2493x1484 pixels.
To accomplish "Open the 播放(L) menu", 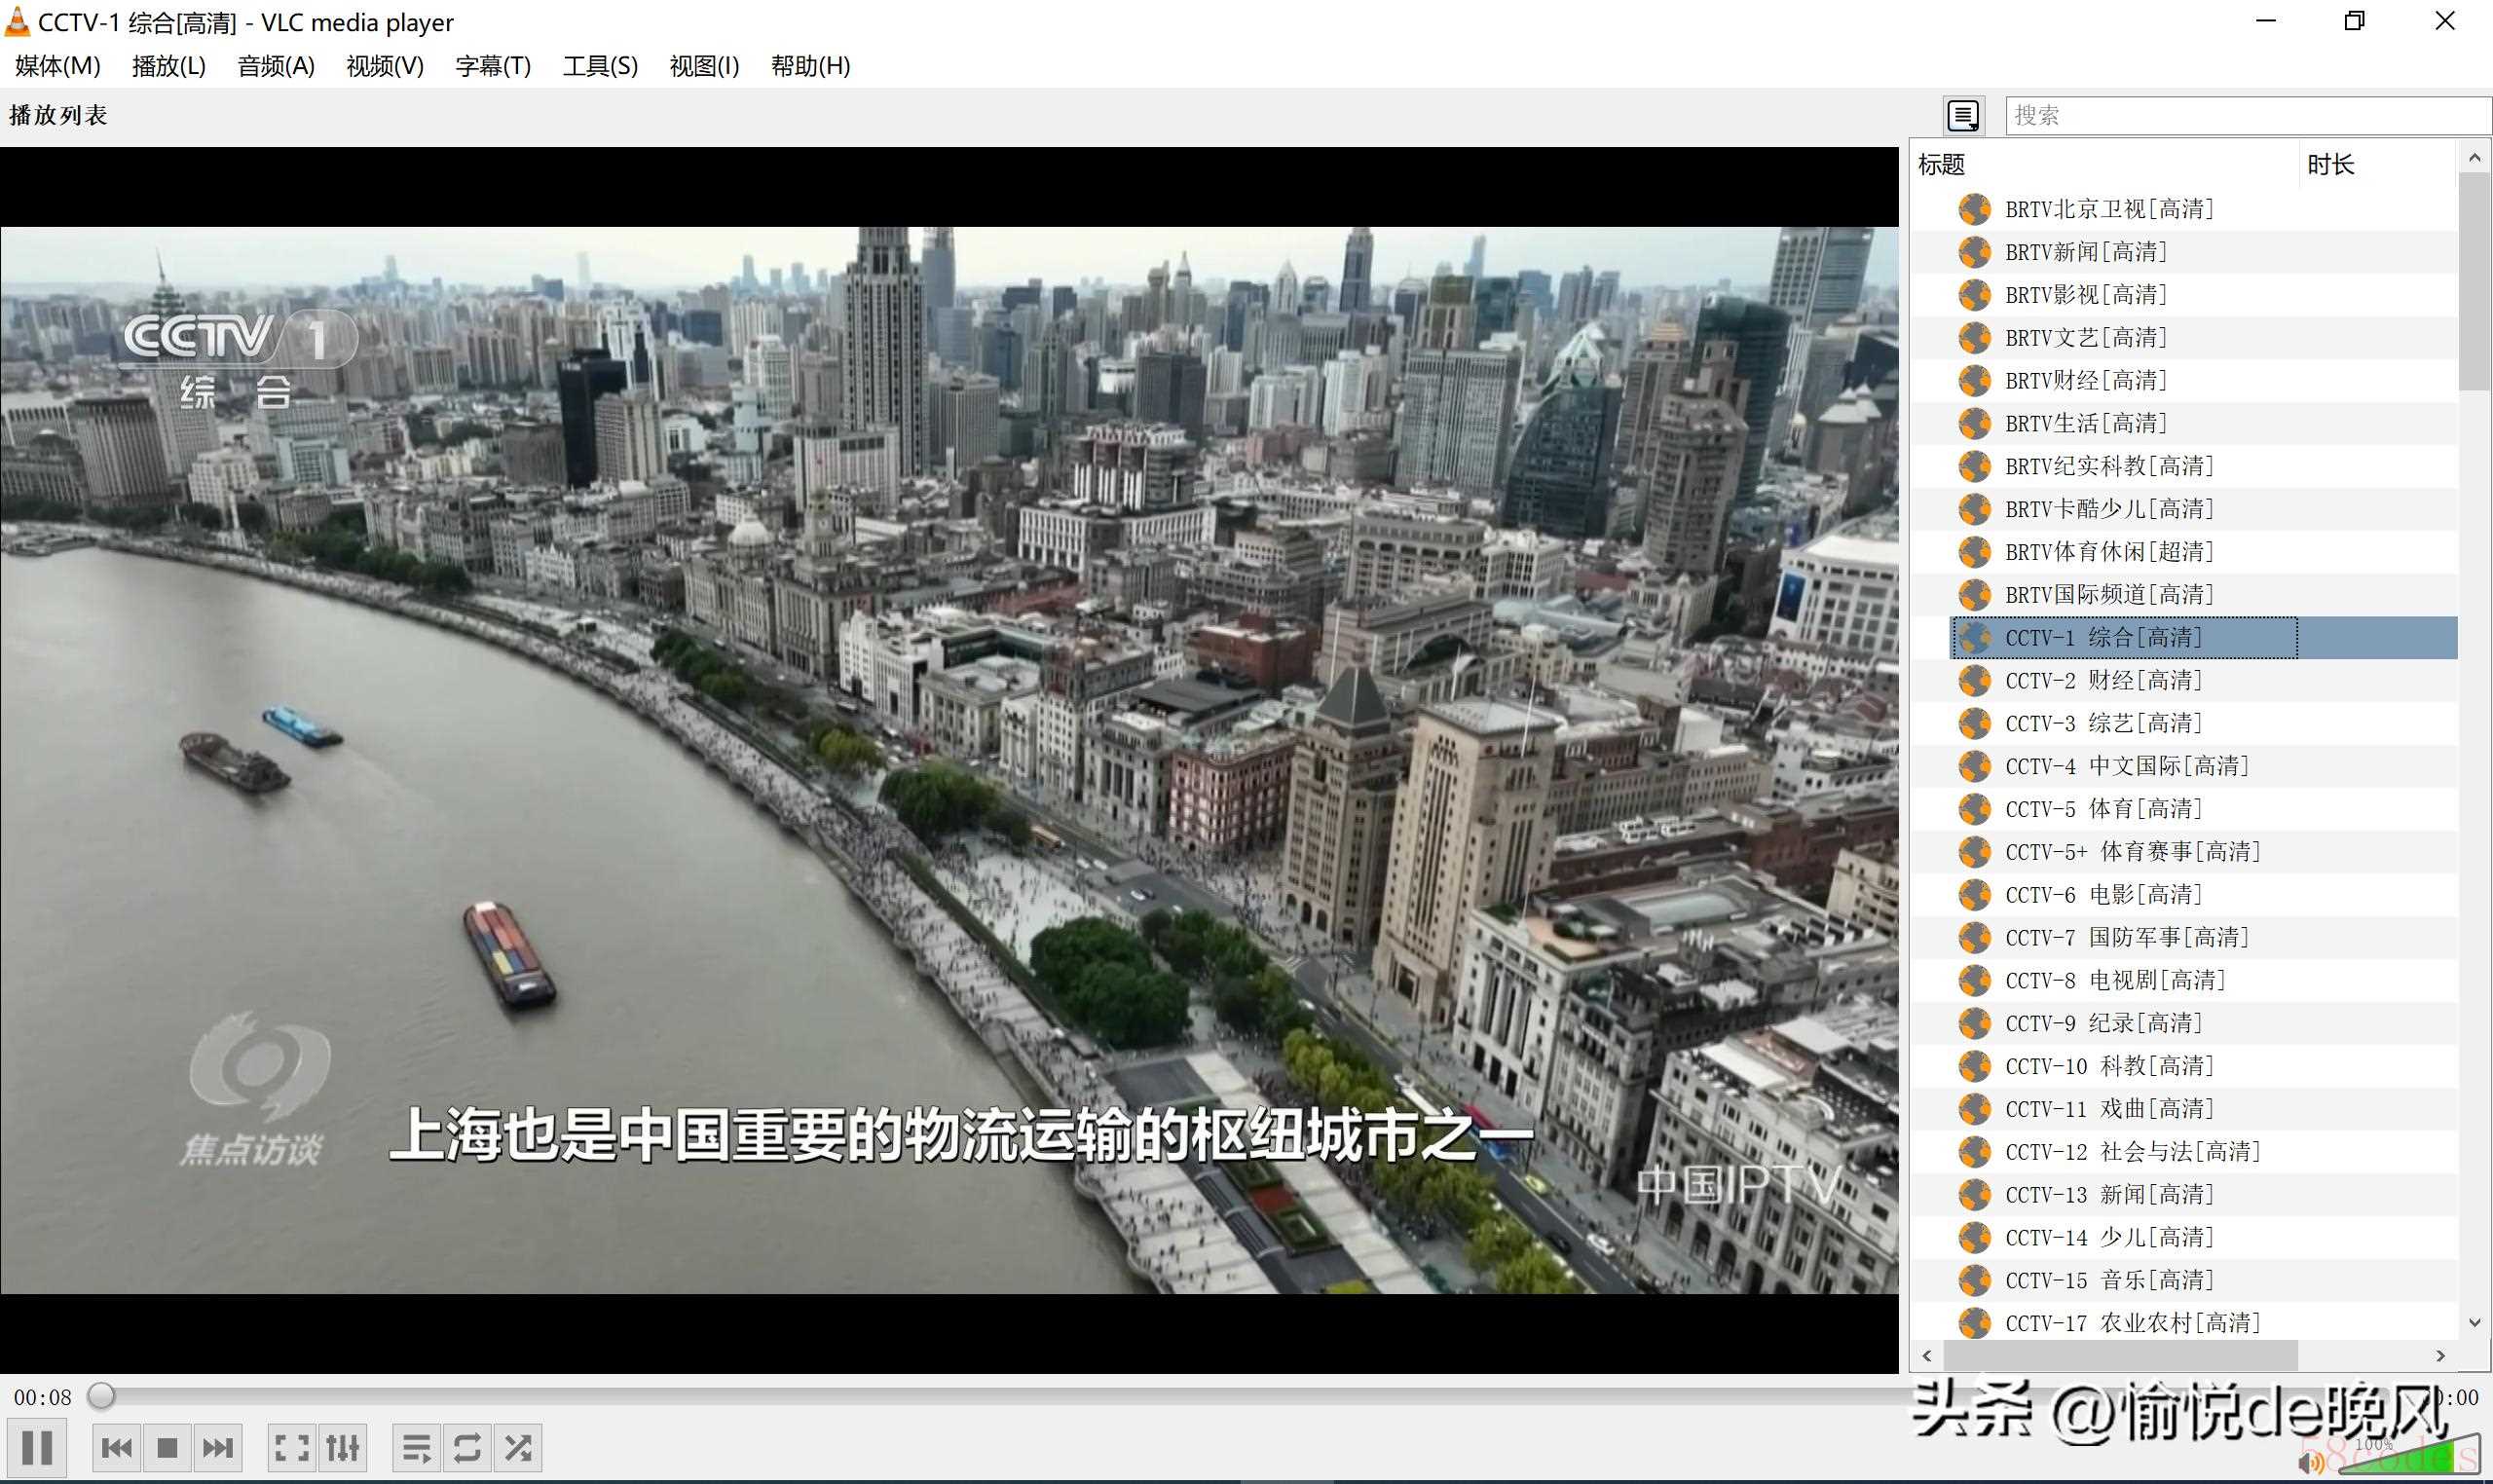I will coord(169,66).
